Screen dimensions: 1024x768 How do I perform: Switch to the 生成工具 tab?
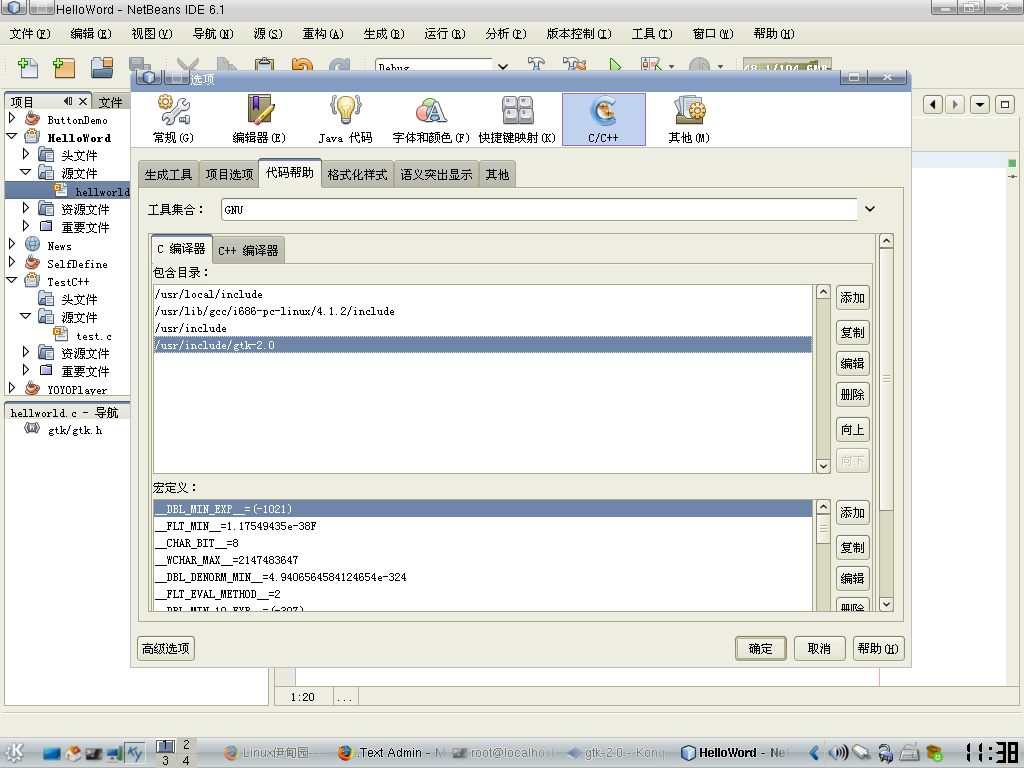point(168,174)
